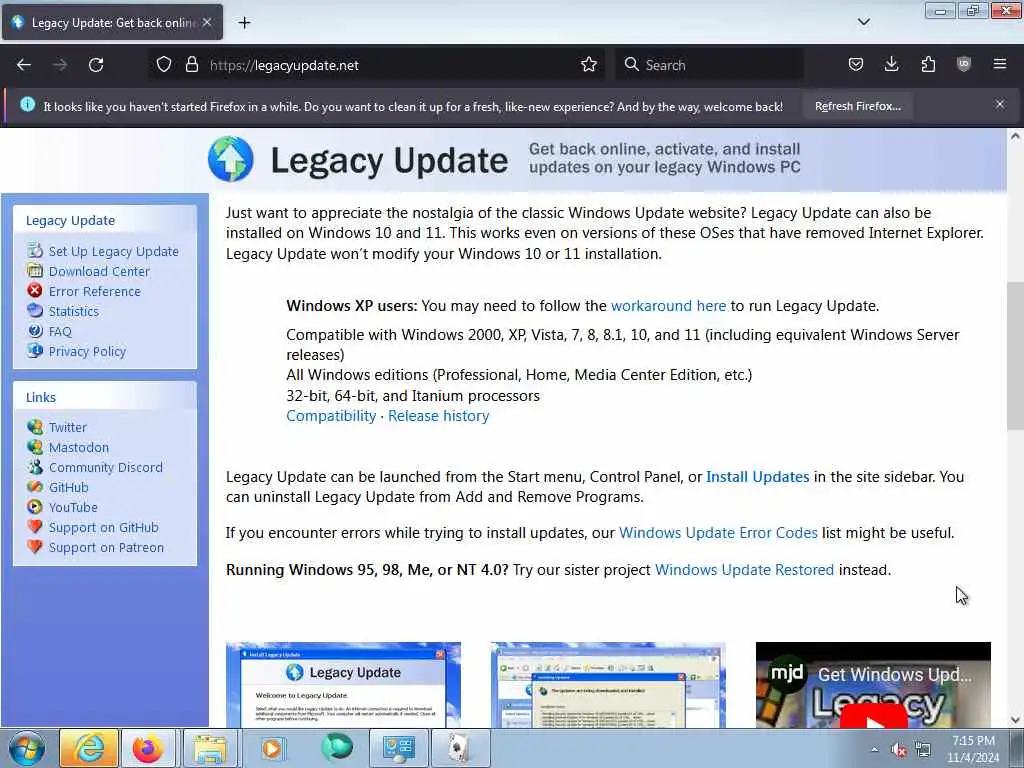Viewport: 1024px width, 768px height.
Task: Open the Statistics sidebar link
Action: (x=74, y=312)
